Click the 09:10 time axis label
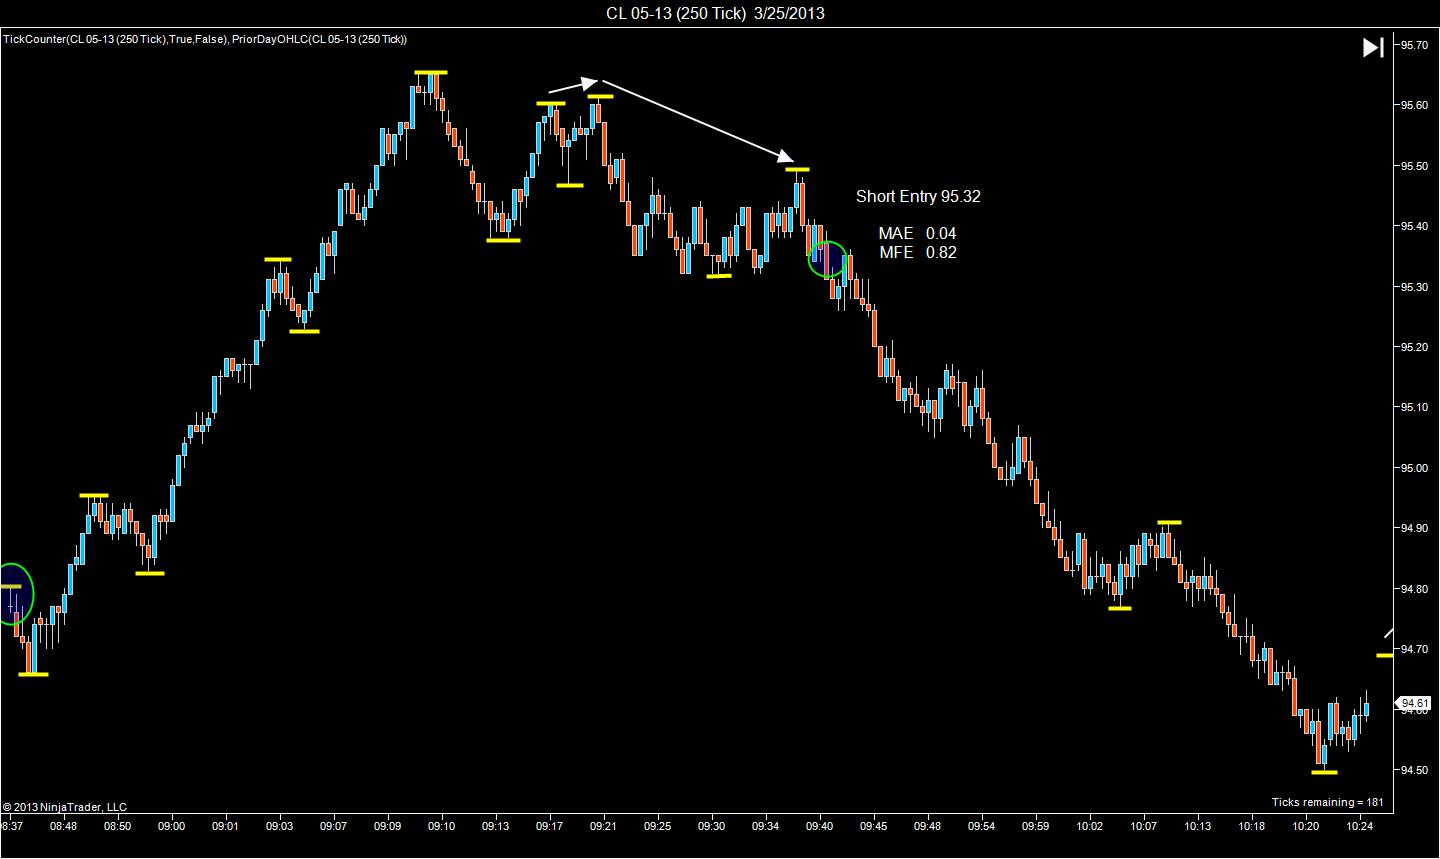 [441, 827]
